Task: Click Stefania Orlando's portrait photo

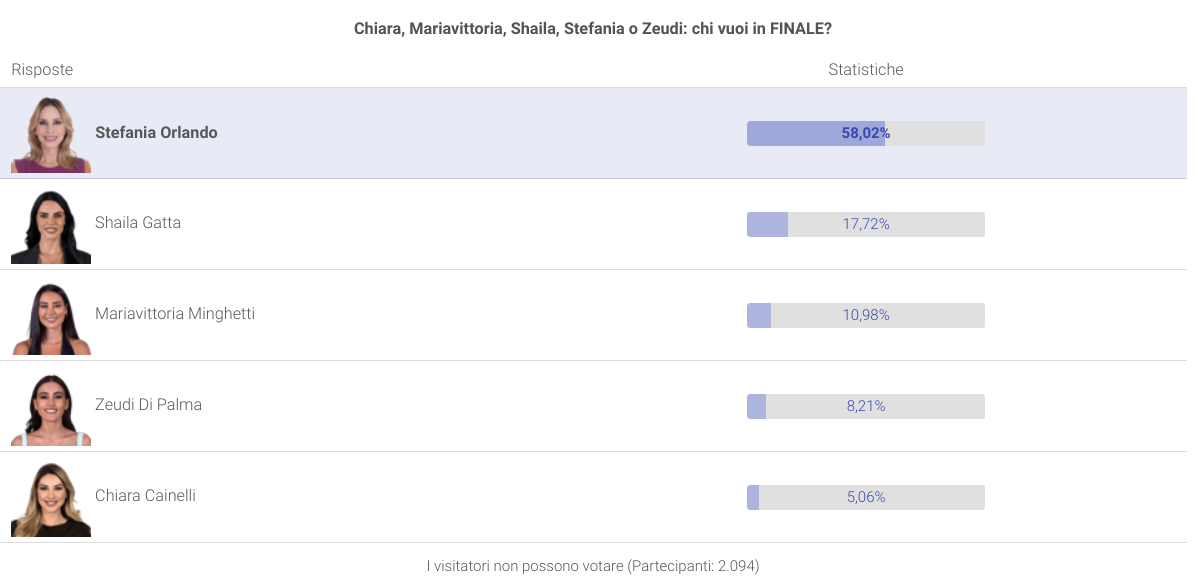Action: point(51,134)
